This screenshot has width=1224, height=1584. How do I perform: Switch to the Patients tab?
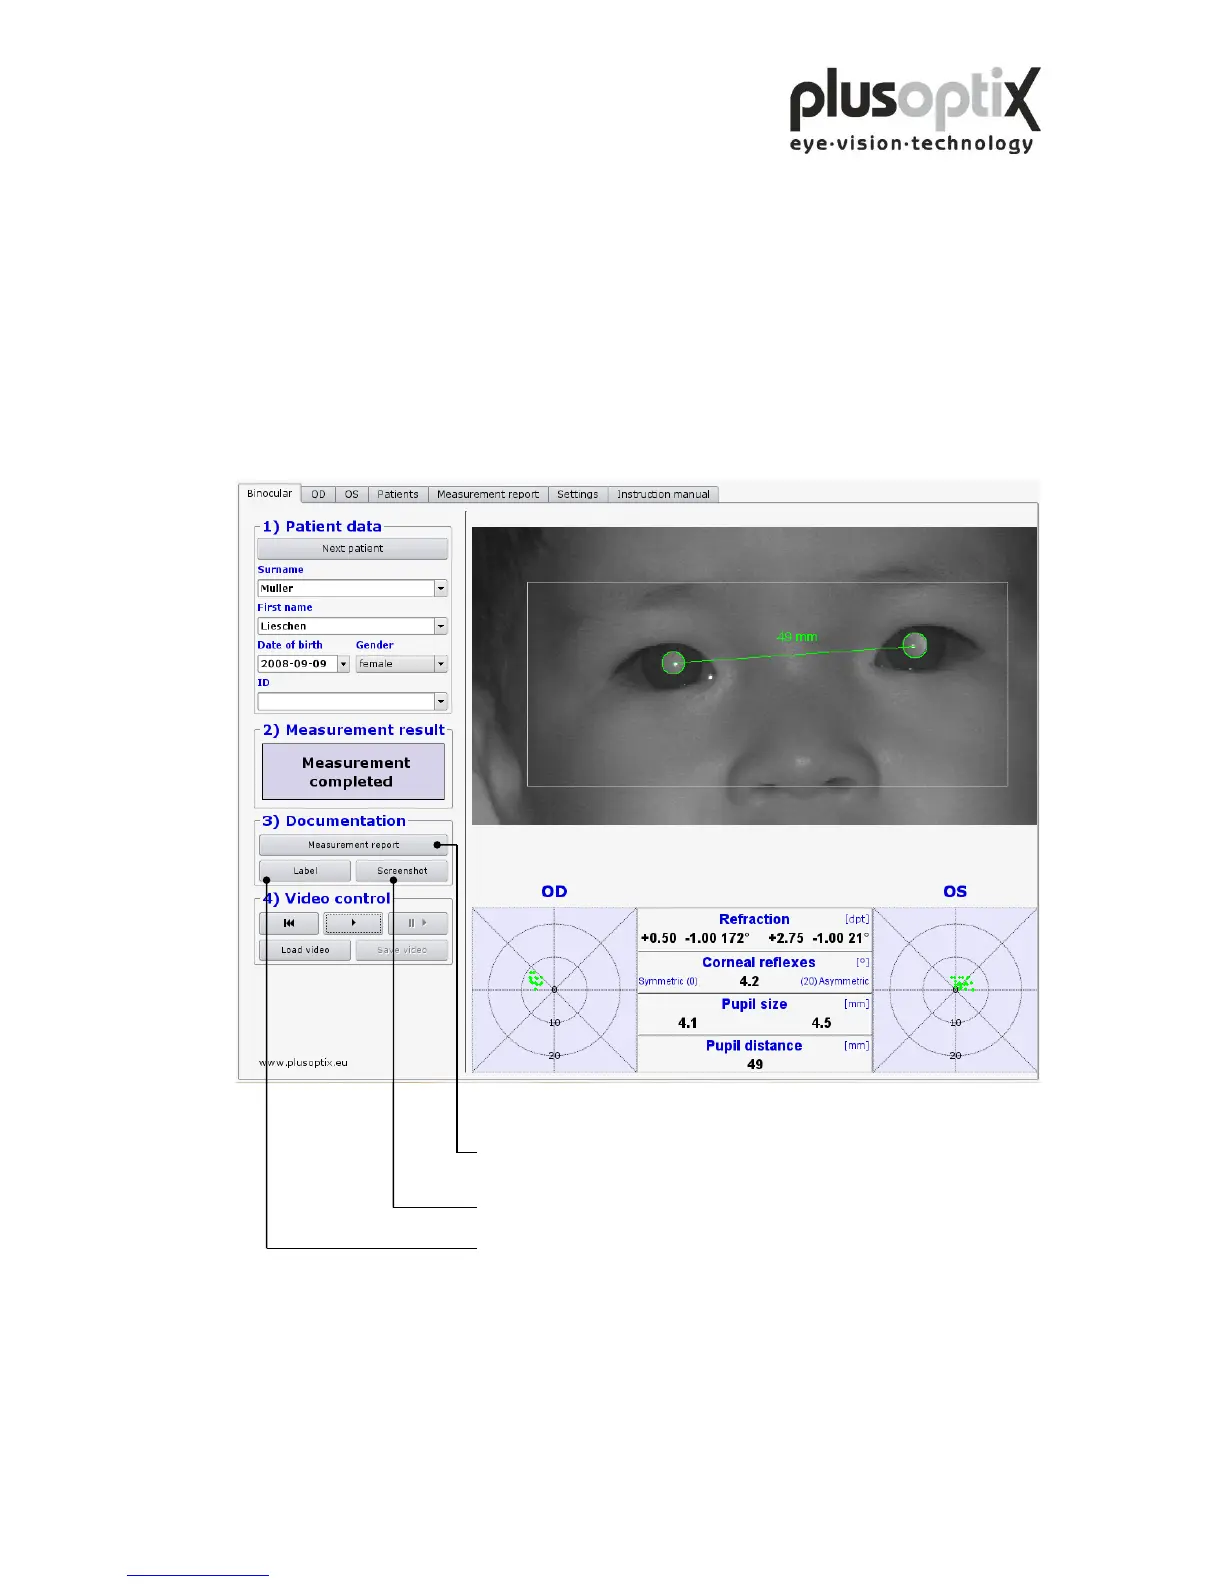click(x=398, y=494)
